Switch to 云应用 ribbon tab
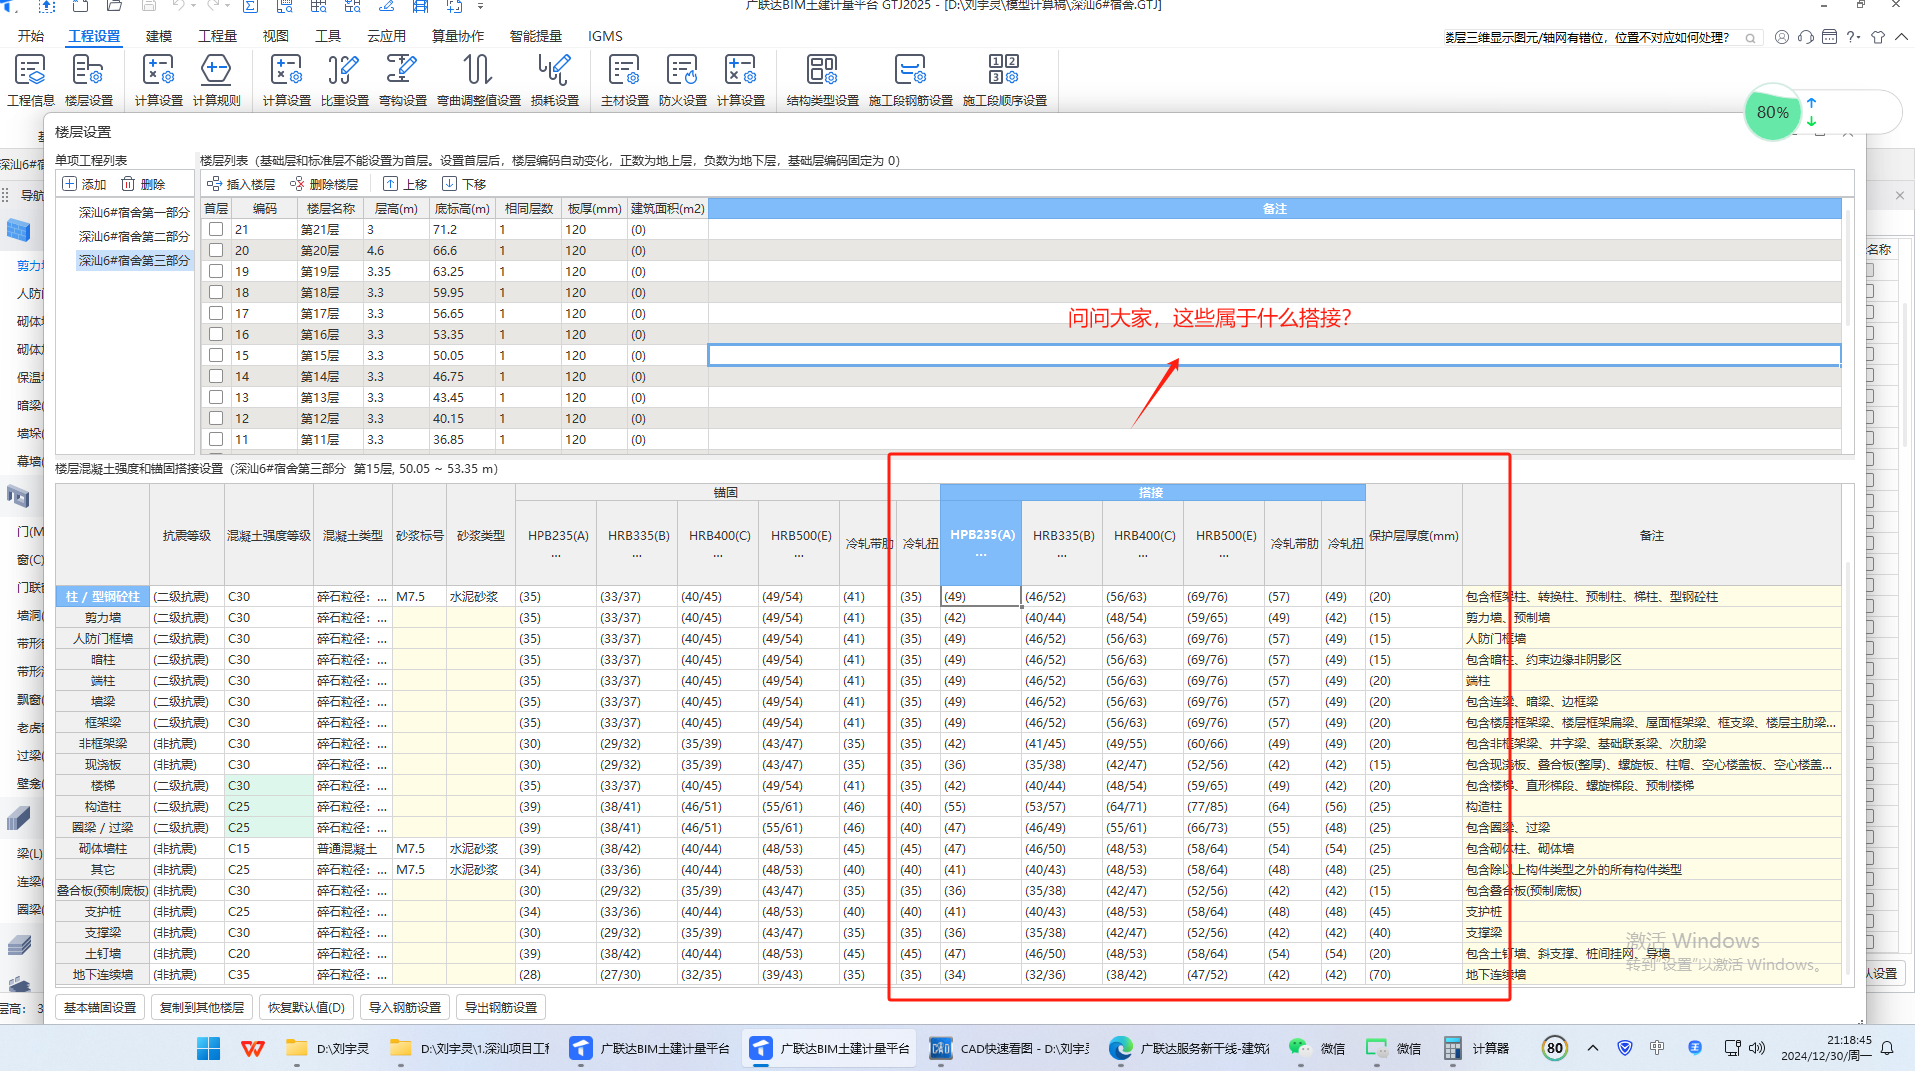 pyautogui.click(x=386, y=36)
